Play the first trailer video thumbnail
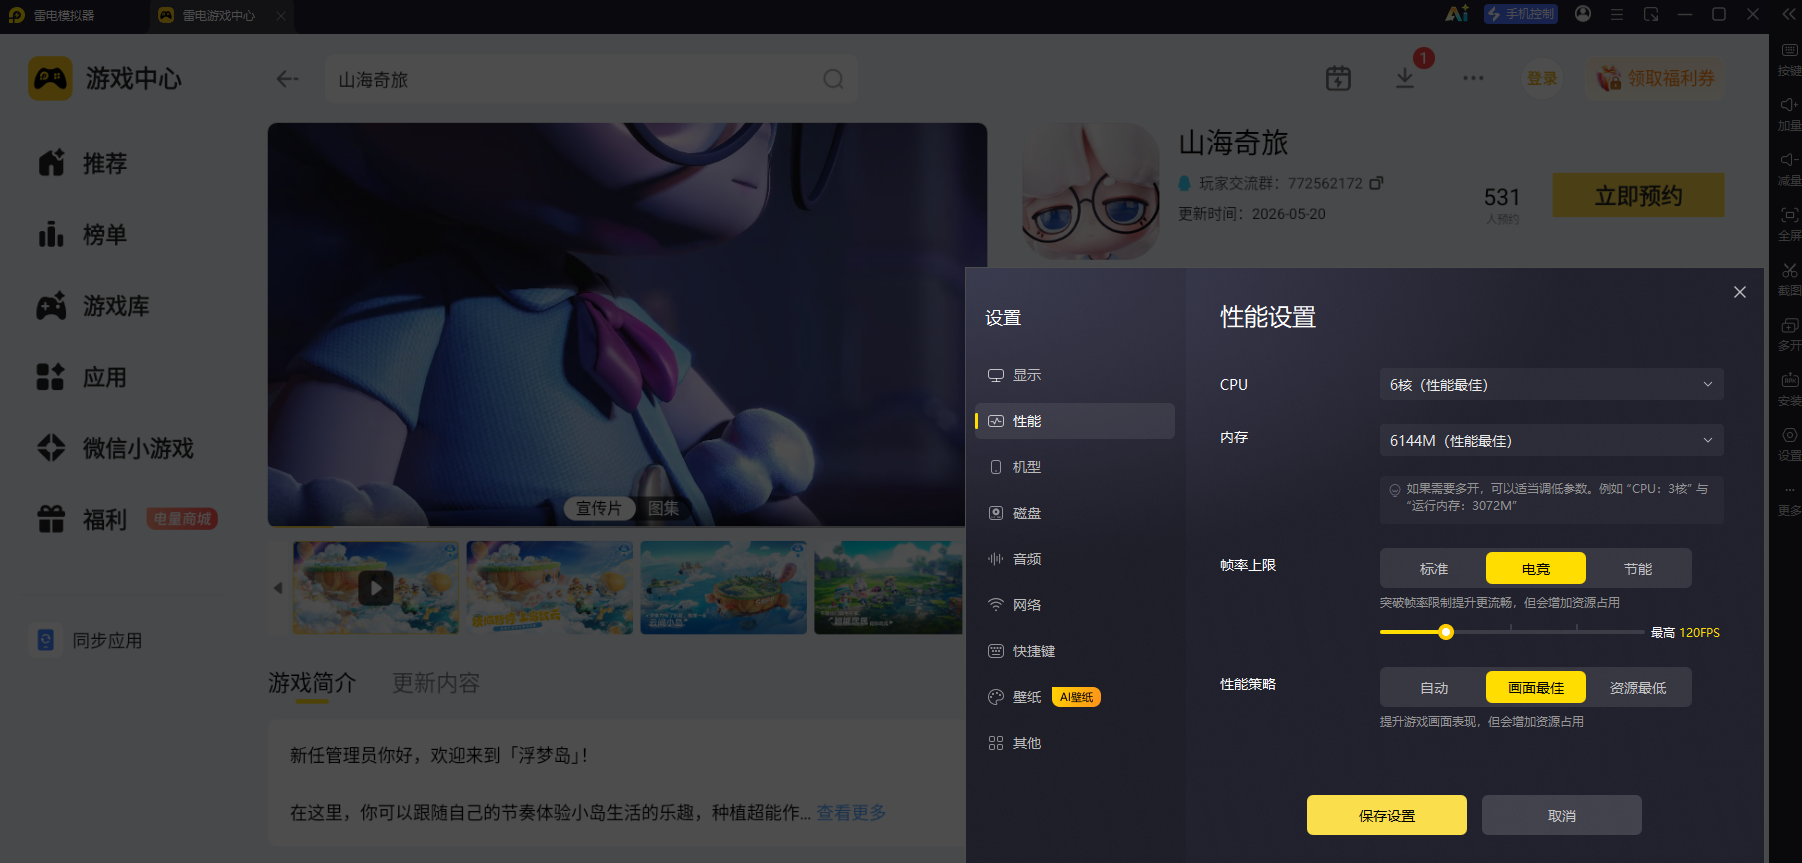The image size is (1802, 863). [376, 588]
